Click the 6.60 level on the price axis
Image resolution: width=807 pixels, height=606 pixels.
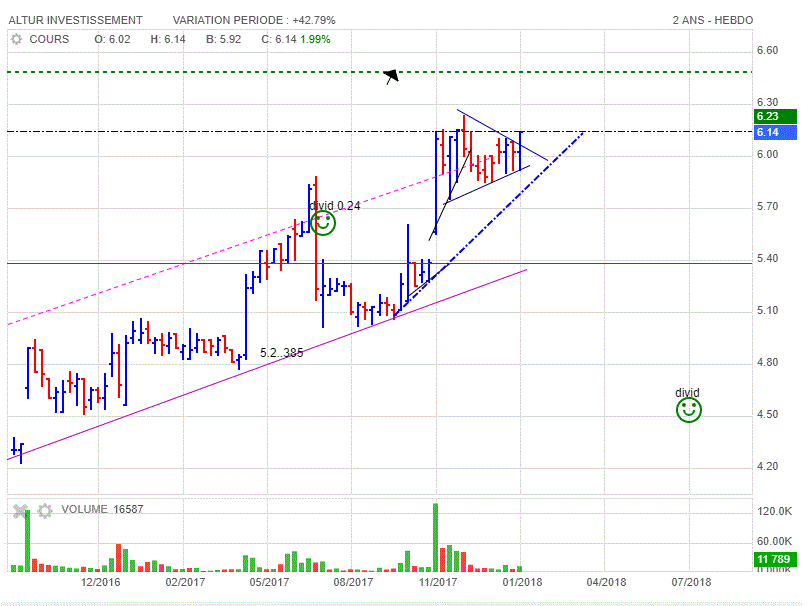(x=768, y=50)
